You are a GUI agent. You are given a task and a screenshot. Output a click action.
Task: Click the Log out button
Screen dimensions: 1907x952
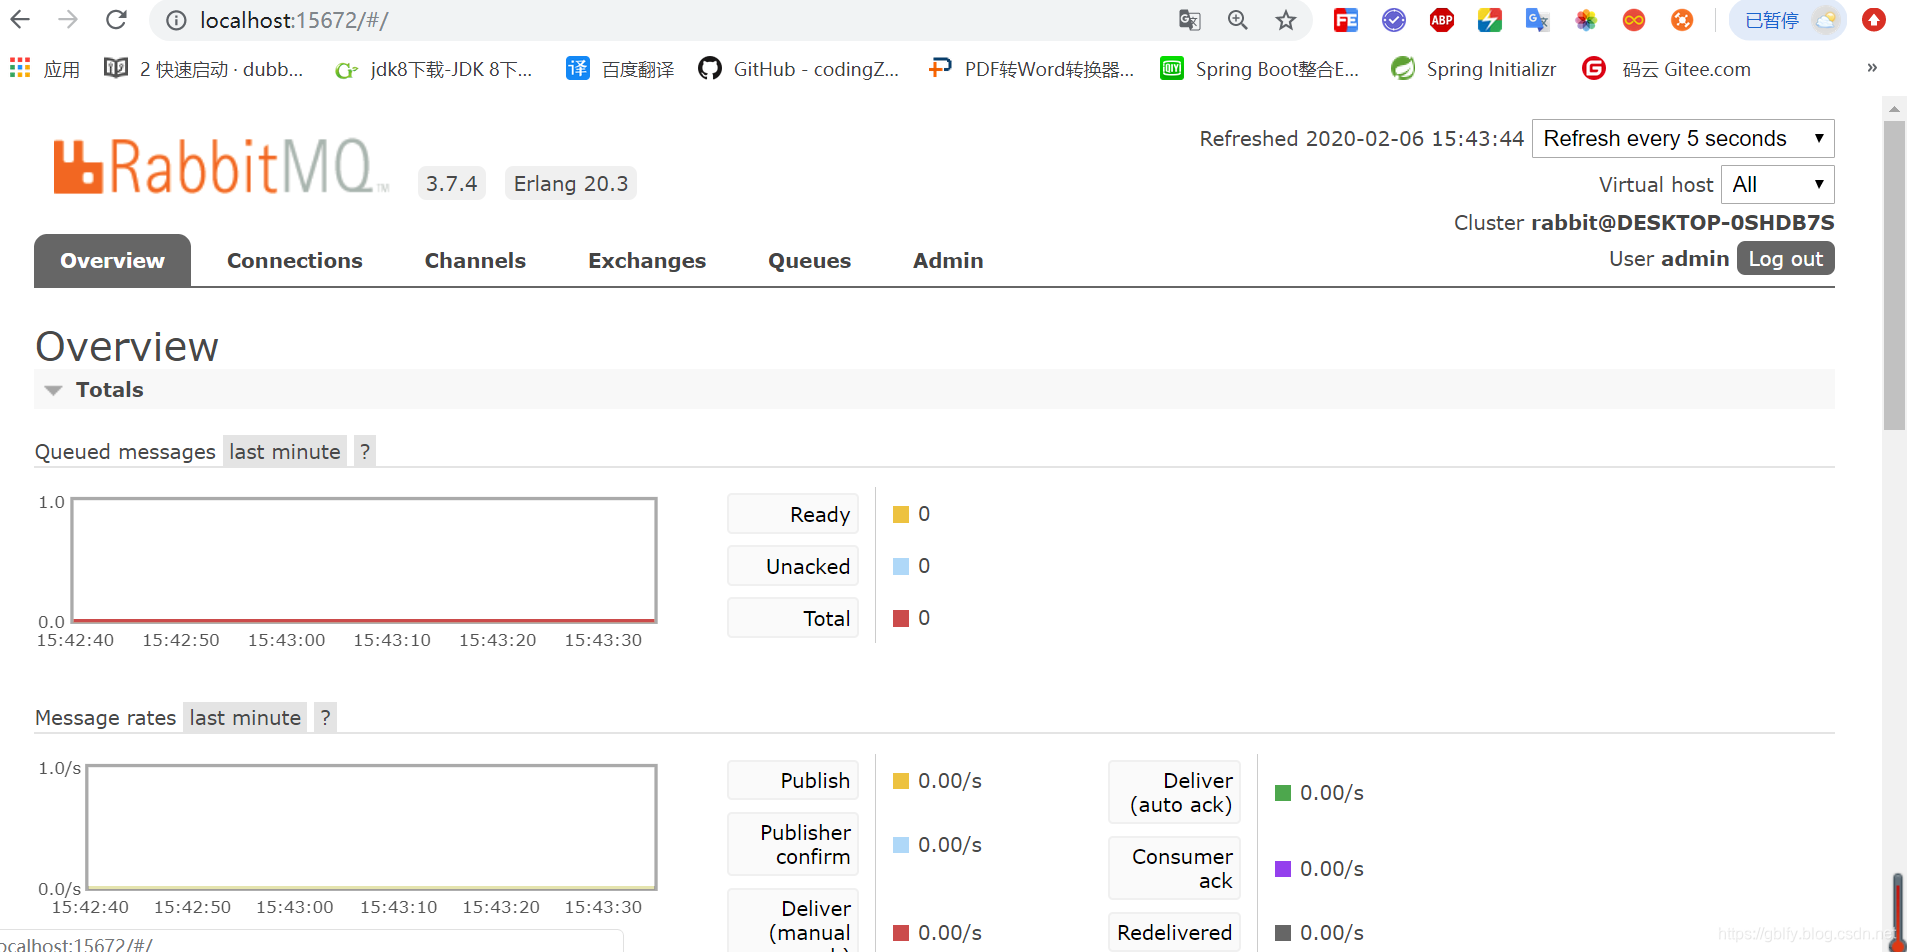click(x=1785, y=259)
